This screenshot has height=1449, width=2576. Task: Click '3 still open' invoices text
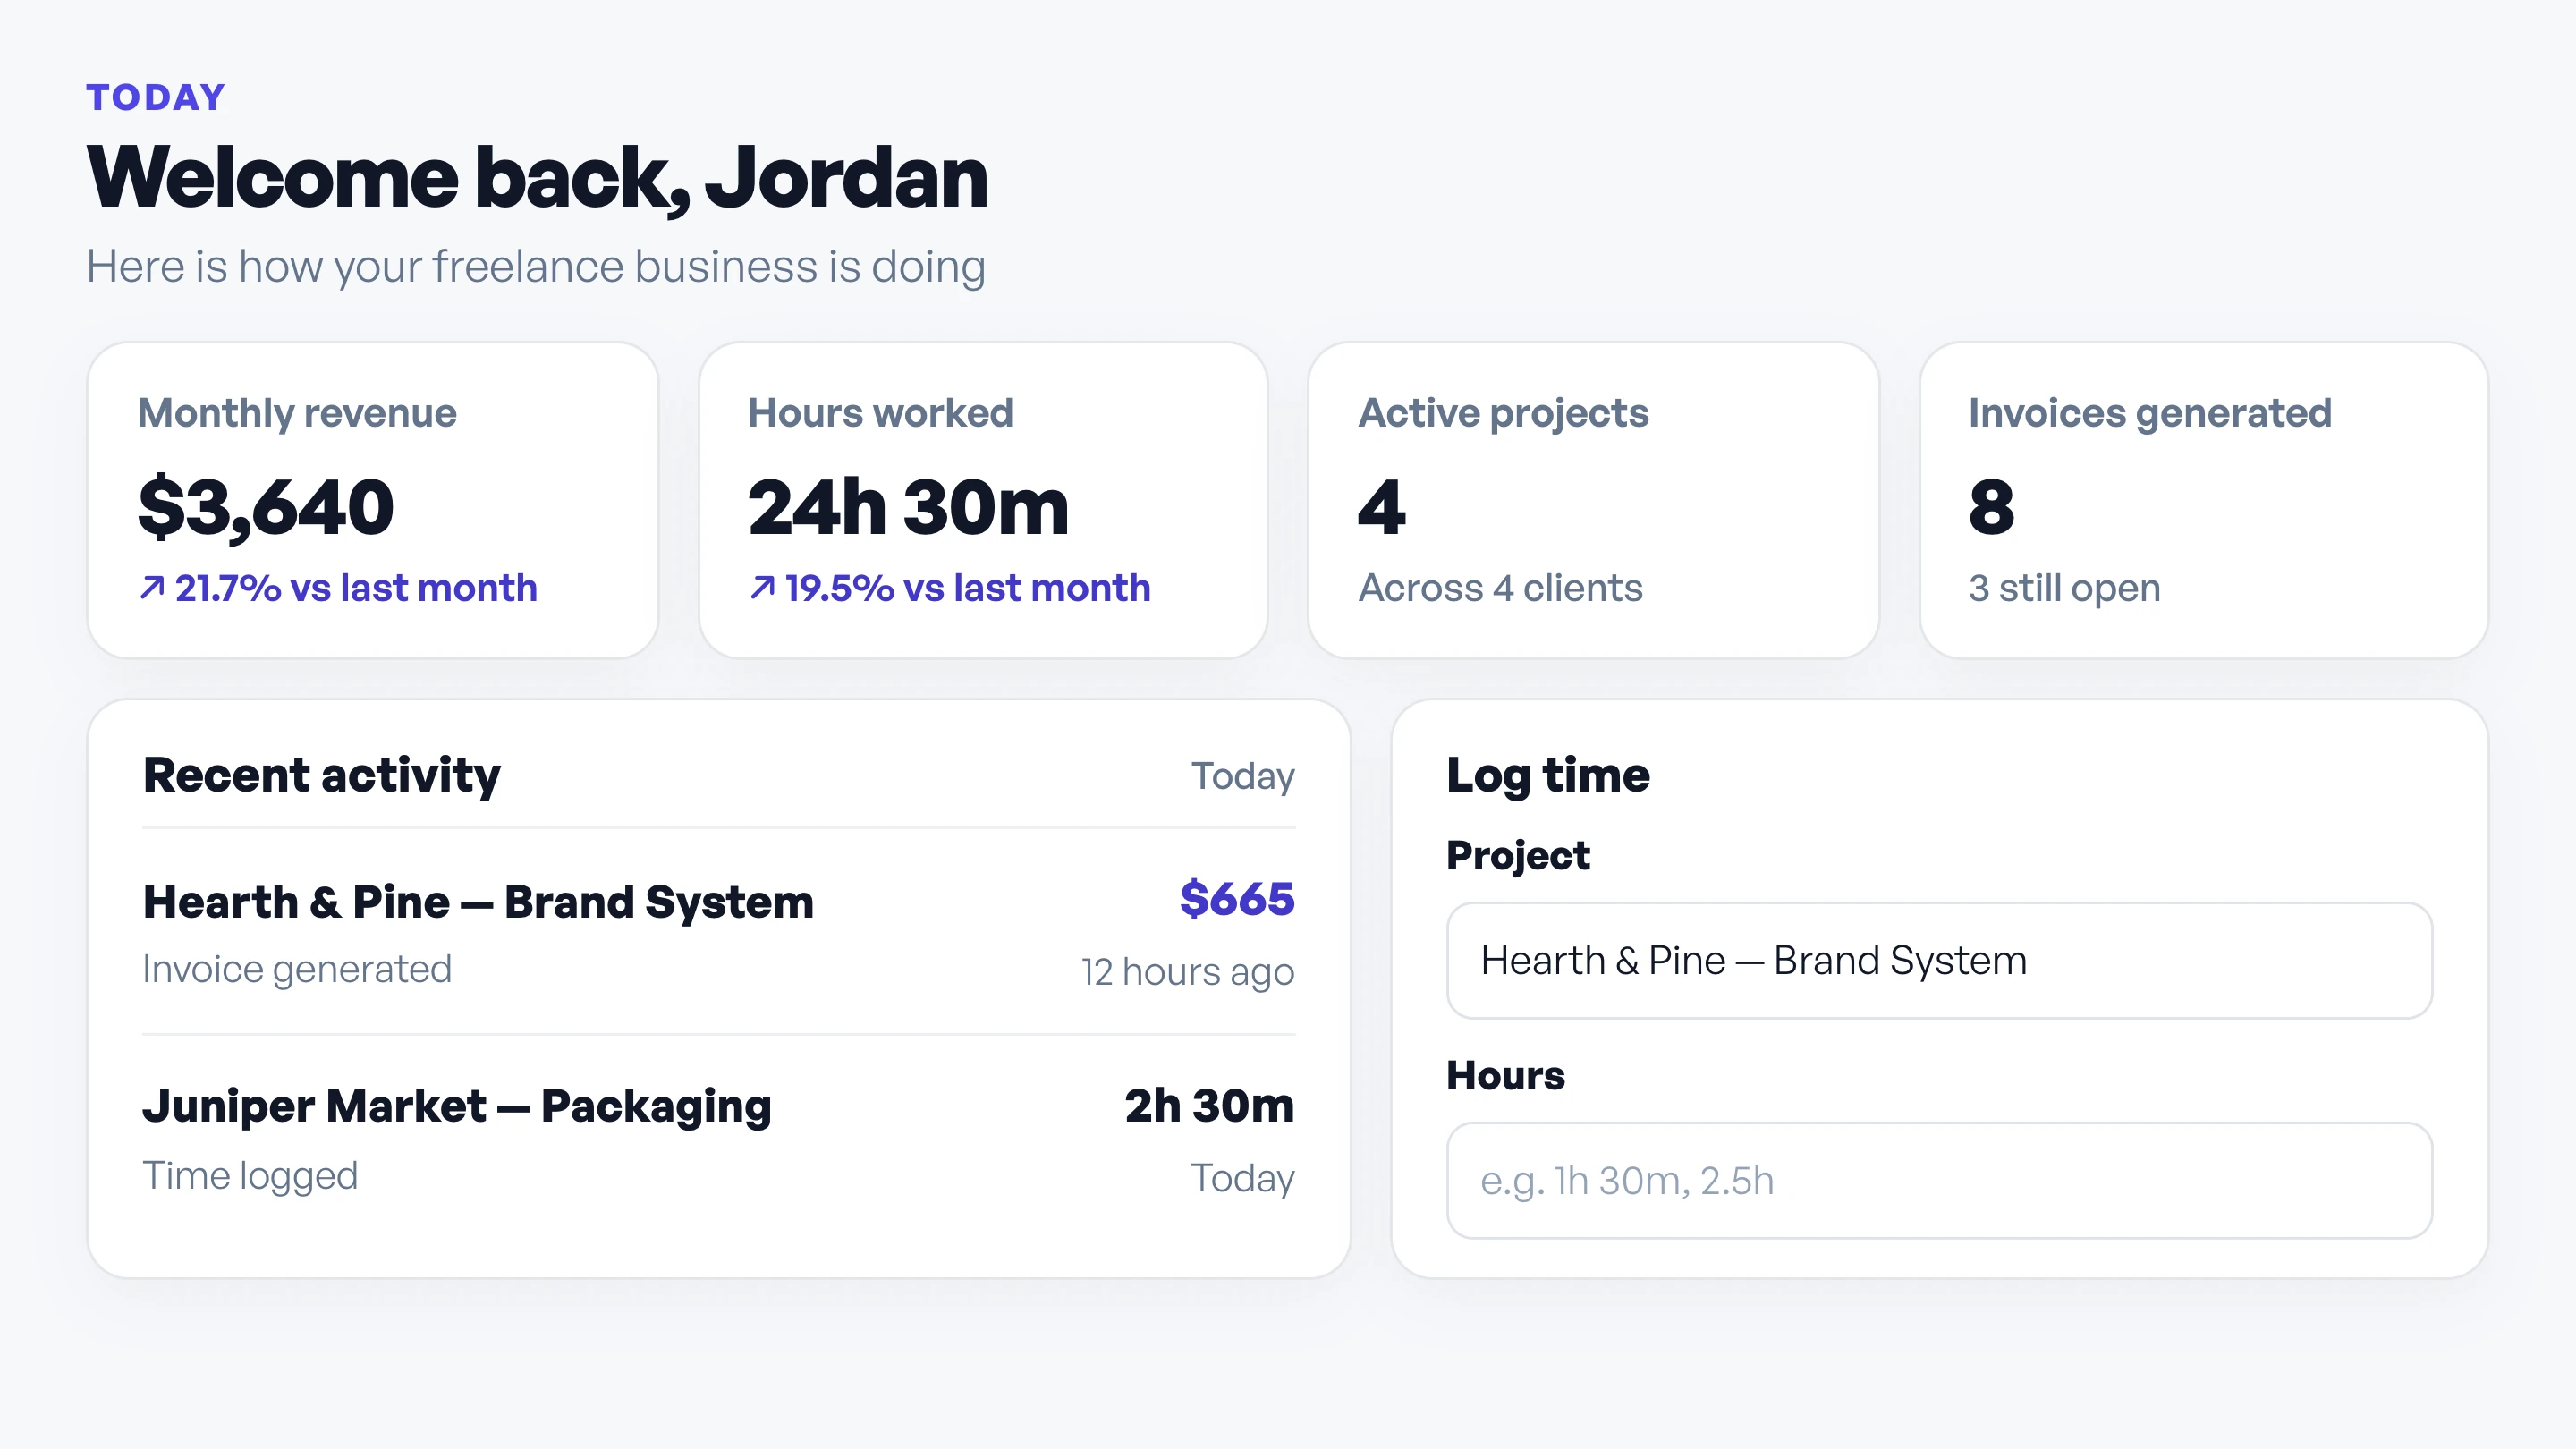(2064, 588)
